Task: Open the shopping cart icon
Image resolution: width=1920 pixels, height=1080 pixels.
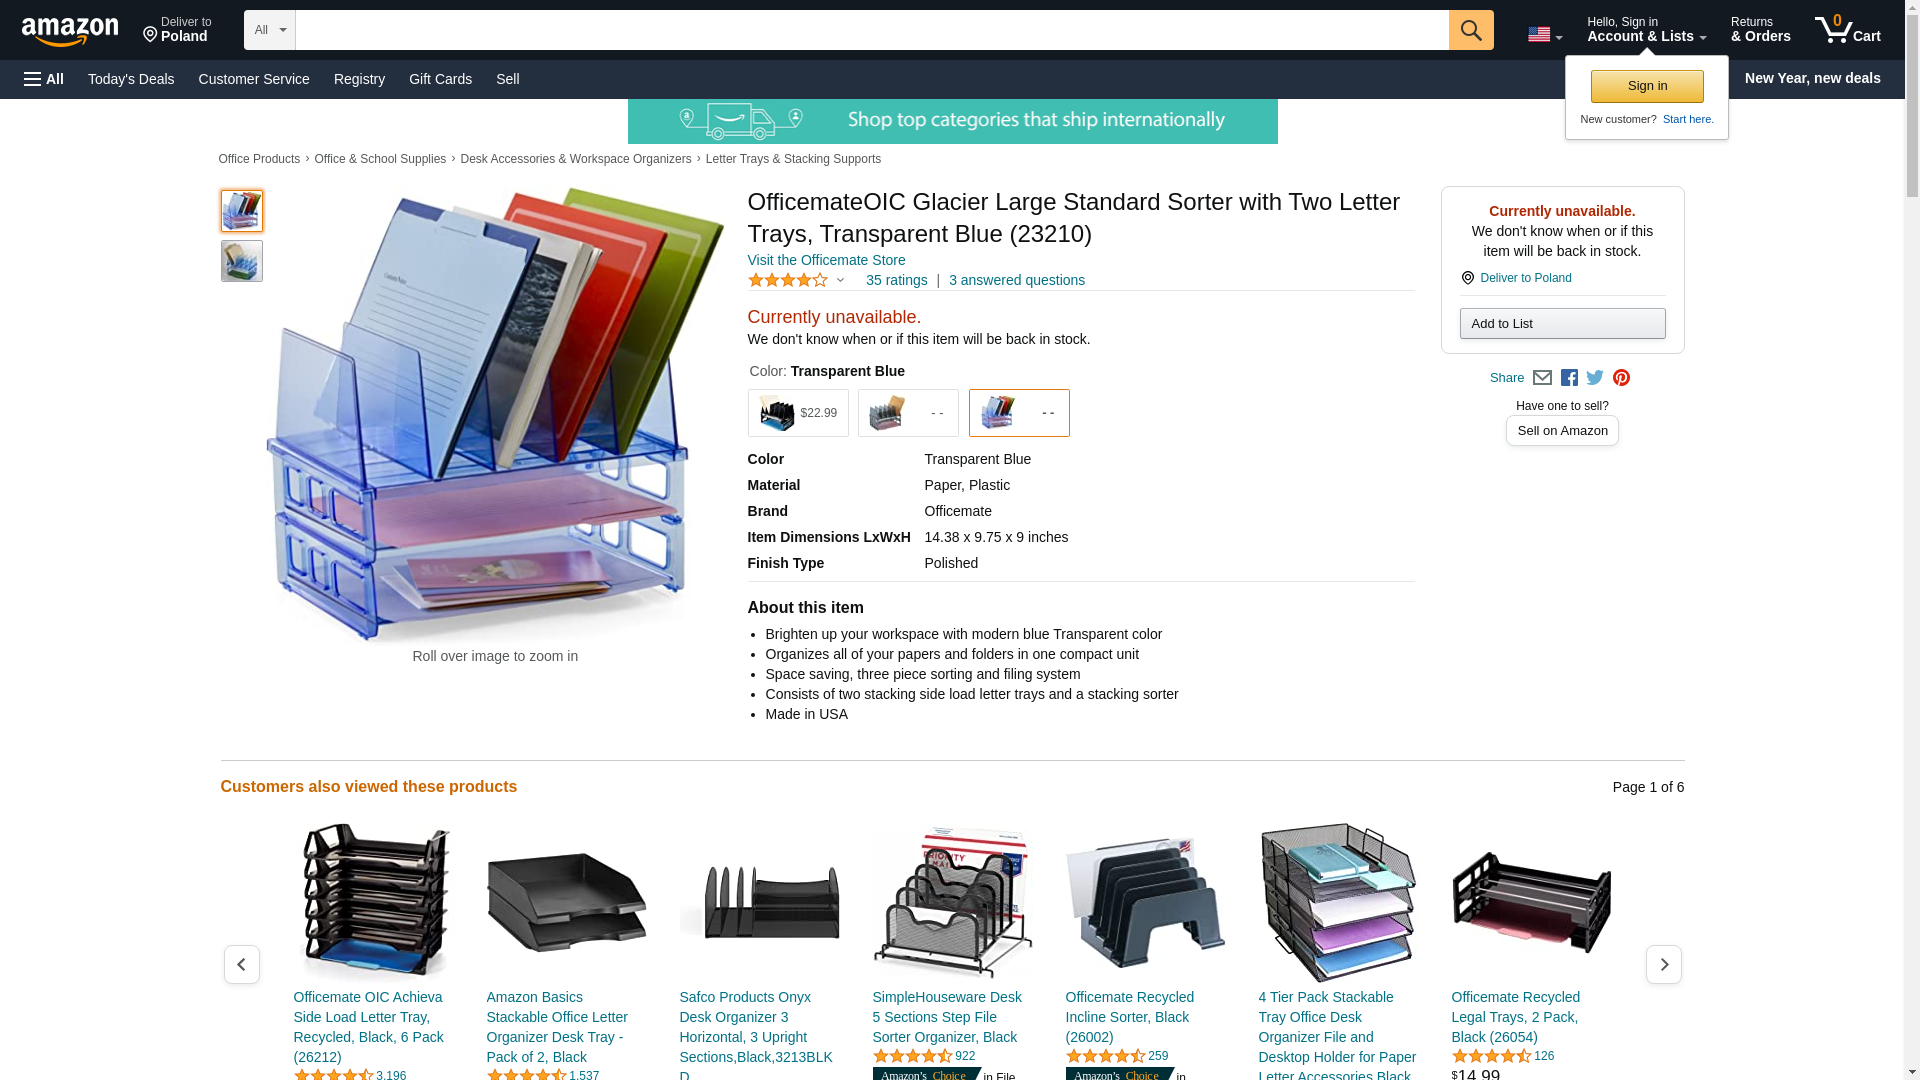Action: (1848, 30)
